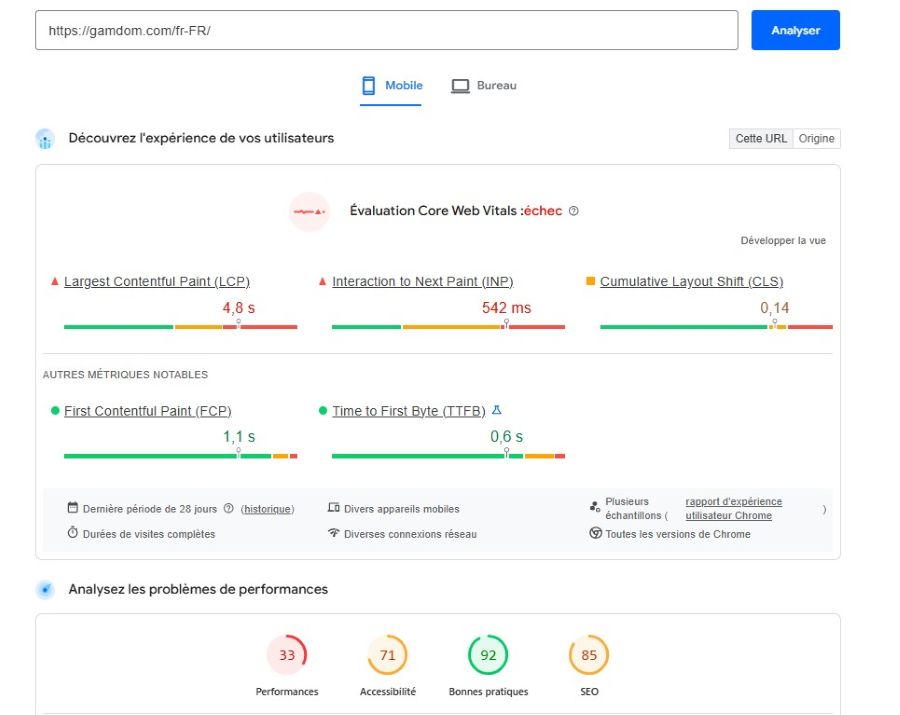This screenshot has height=715, width=900.
Task: Open rapport d'expérience utilisateur Chrome link
Action: click(733, 508)
